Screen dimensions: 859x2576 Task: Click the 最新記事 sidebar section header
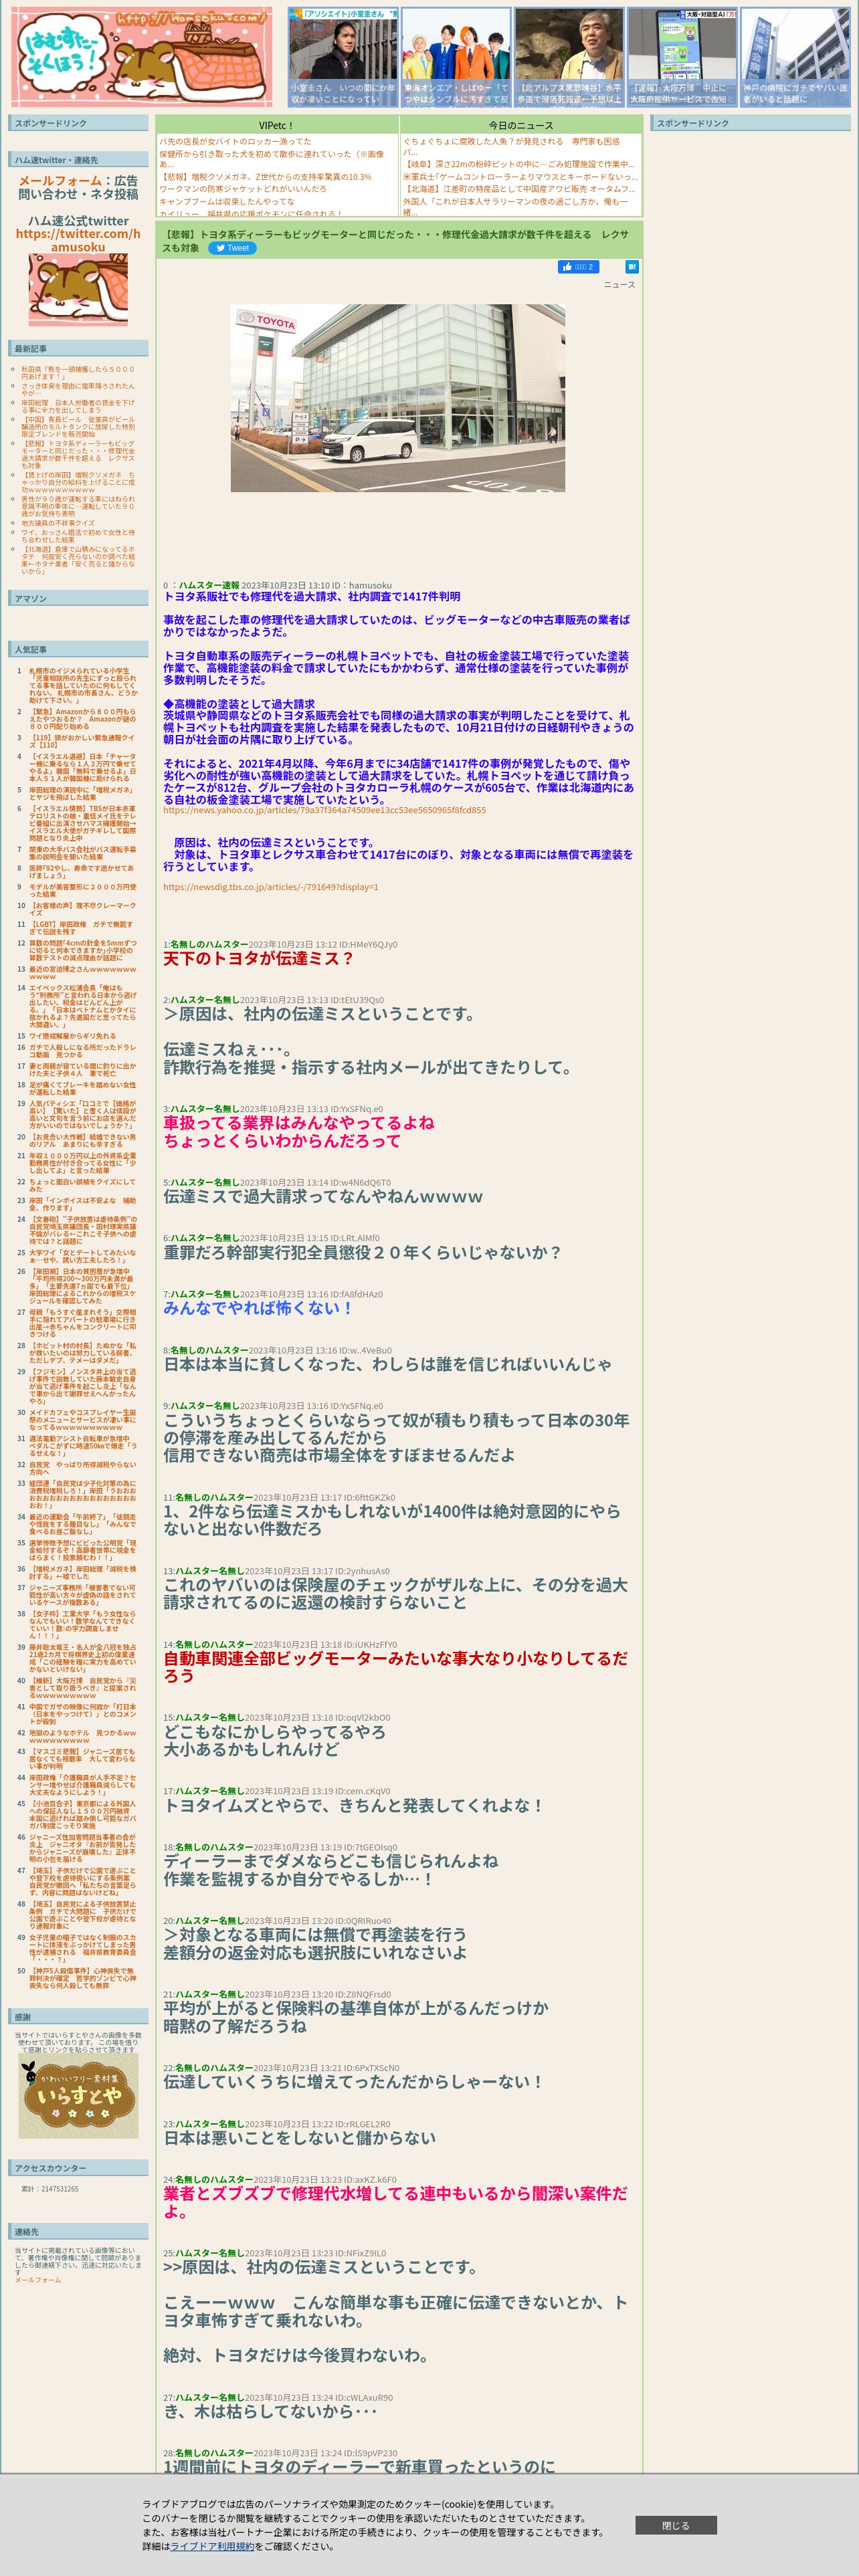click(78, 348)
